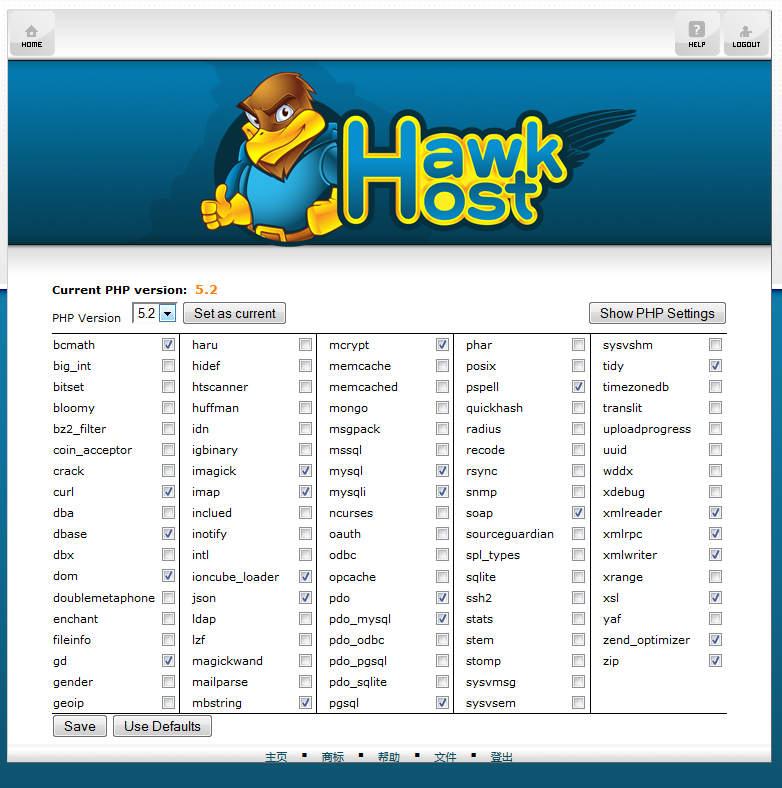This screenshot has height=788, width=782.
Task: Uncheck the mcrypt checkbox
Action: point(442,345)
